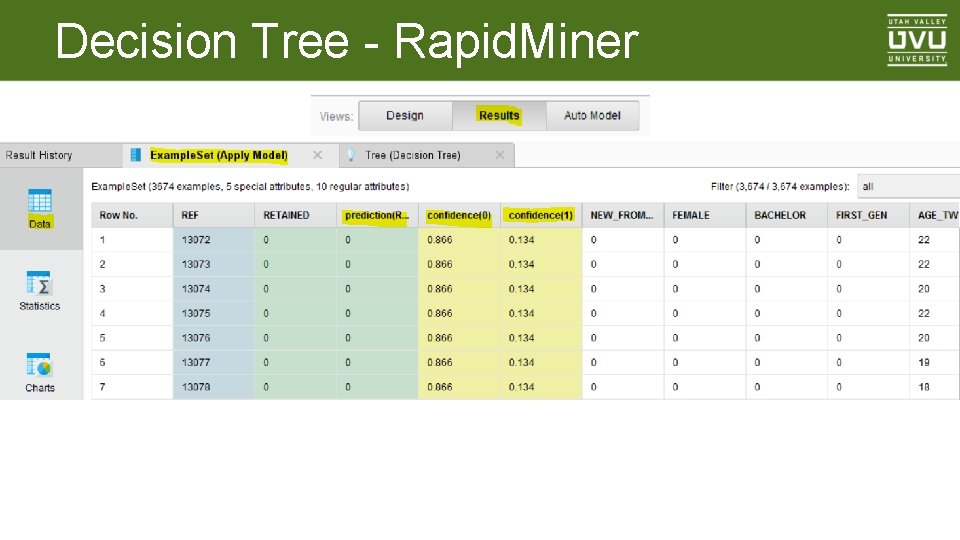
Task: Click the confidence(1) column header
Action: click(x=541, y=216)
